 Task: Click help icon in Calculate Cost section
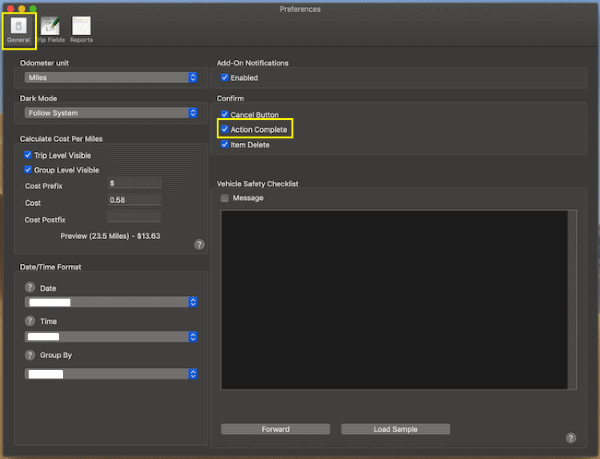click(199, 244)
